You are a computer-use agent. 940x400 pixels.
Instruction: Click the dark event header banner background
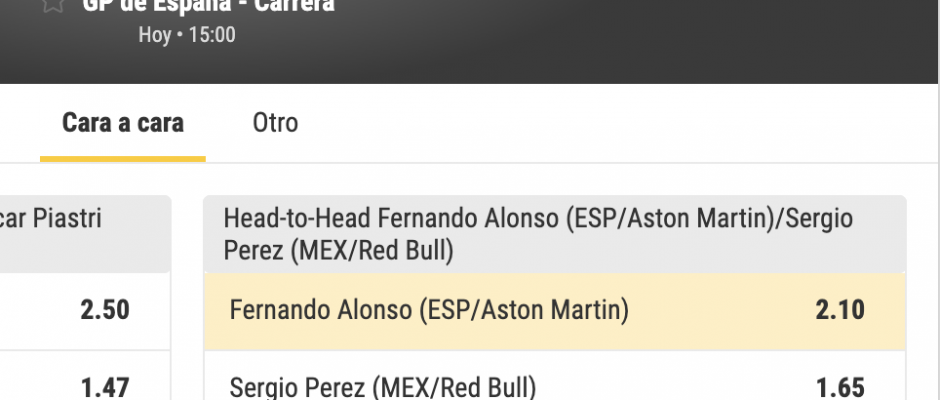(x=600, y=40)
